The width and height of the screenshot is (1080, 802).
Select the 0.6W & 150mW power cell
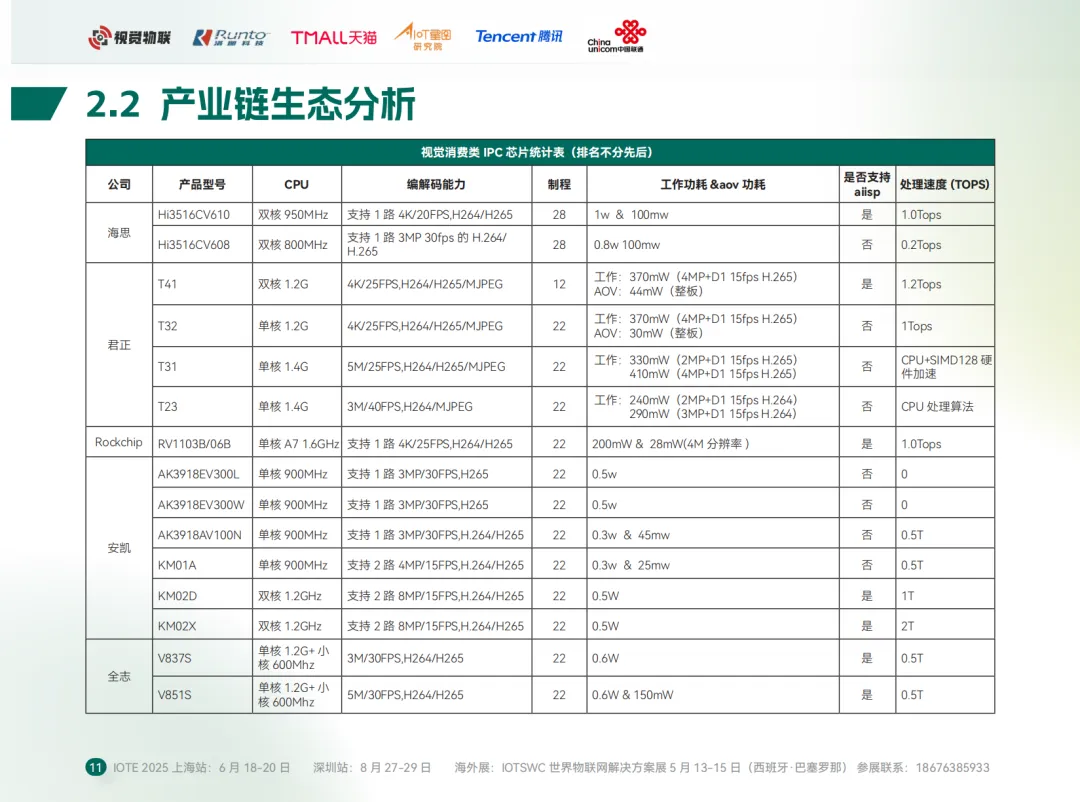point(713,695)
